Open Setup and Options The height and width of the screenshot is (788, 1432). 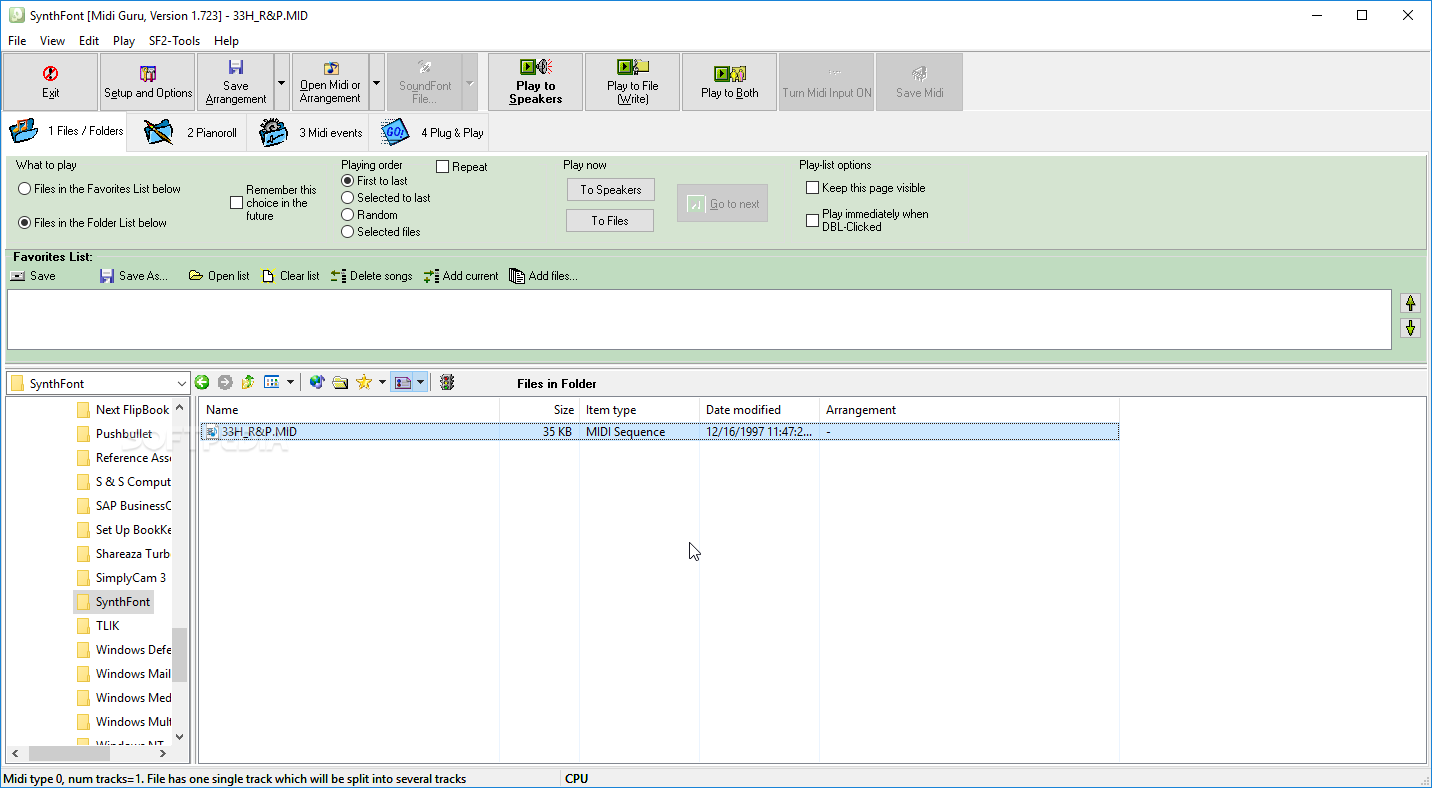(x=148, y=82)
